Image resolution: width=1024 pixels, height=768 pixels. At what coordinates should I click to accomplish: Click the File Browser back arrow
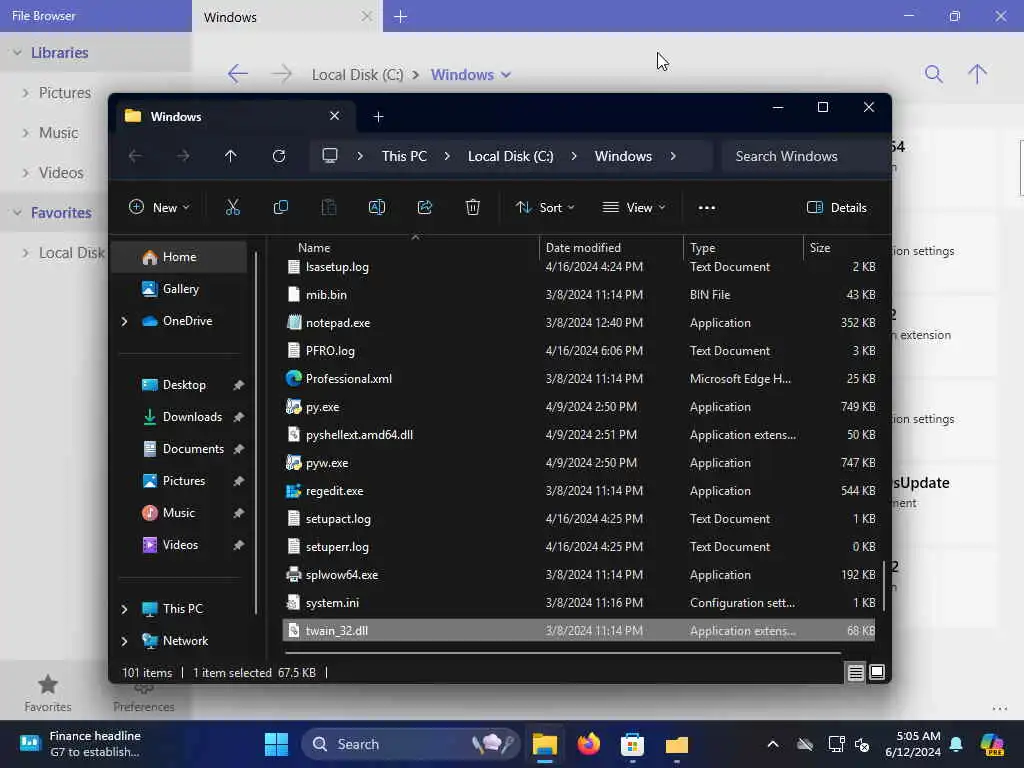pyautogui.click(x=238, y=74)
